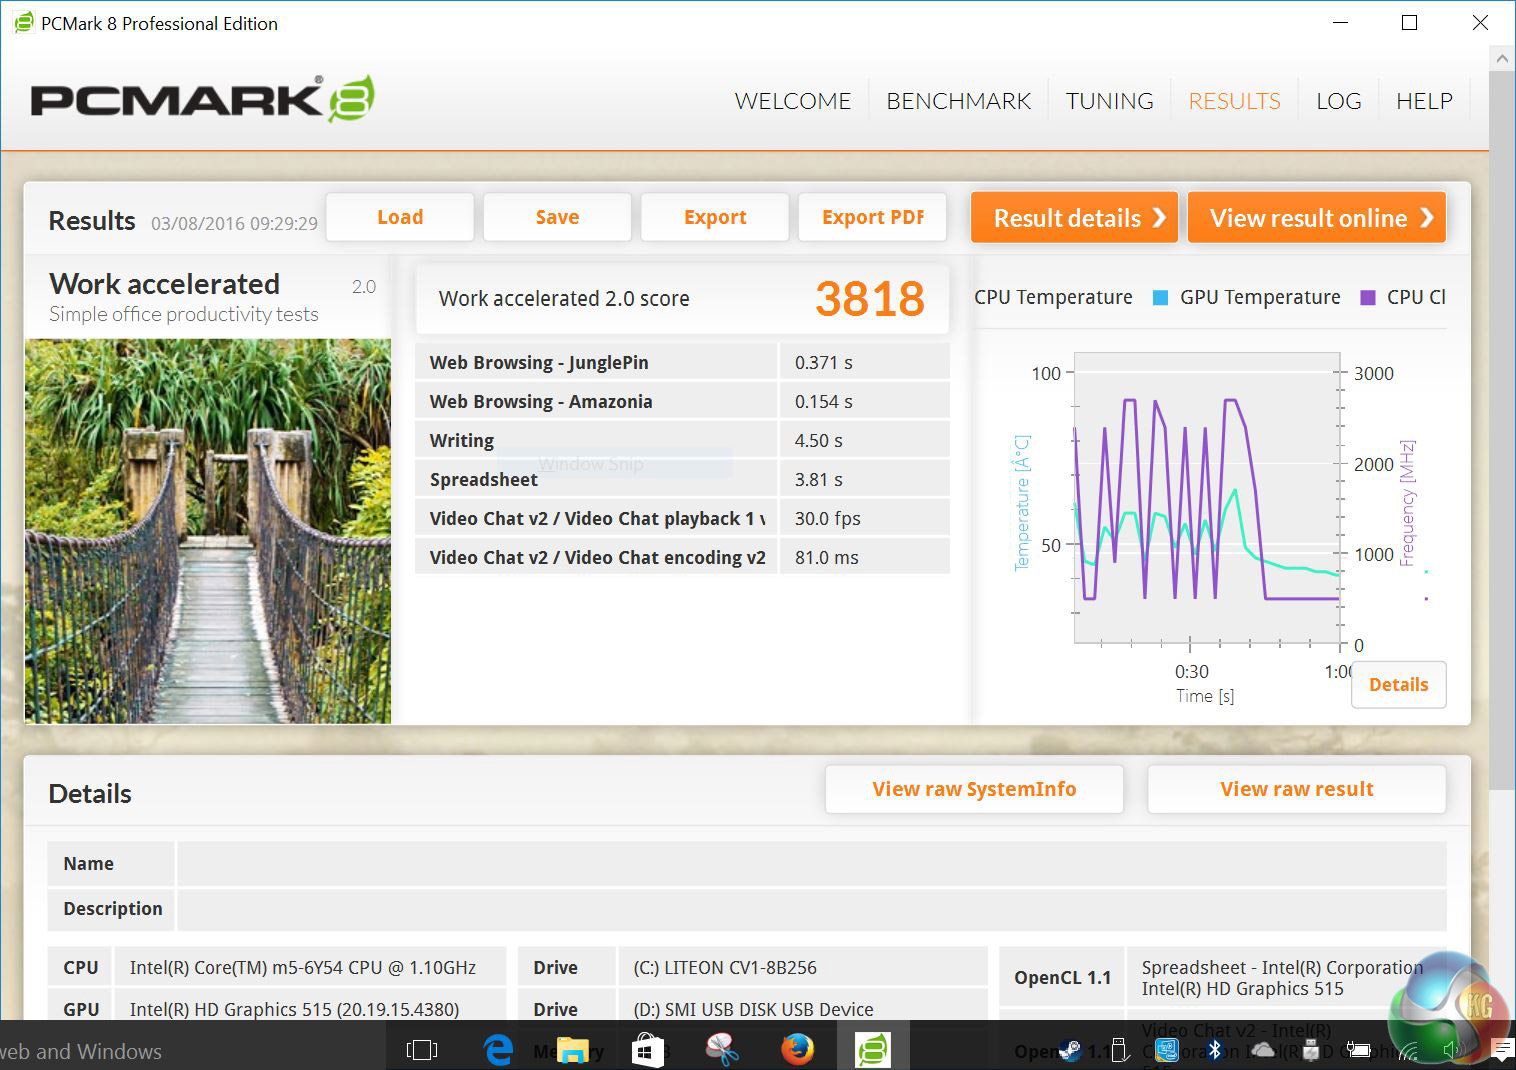The width and height of the screenshot is (1516, 1070).
Task: Export the result as PDF
Action: point(872,217)
